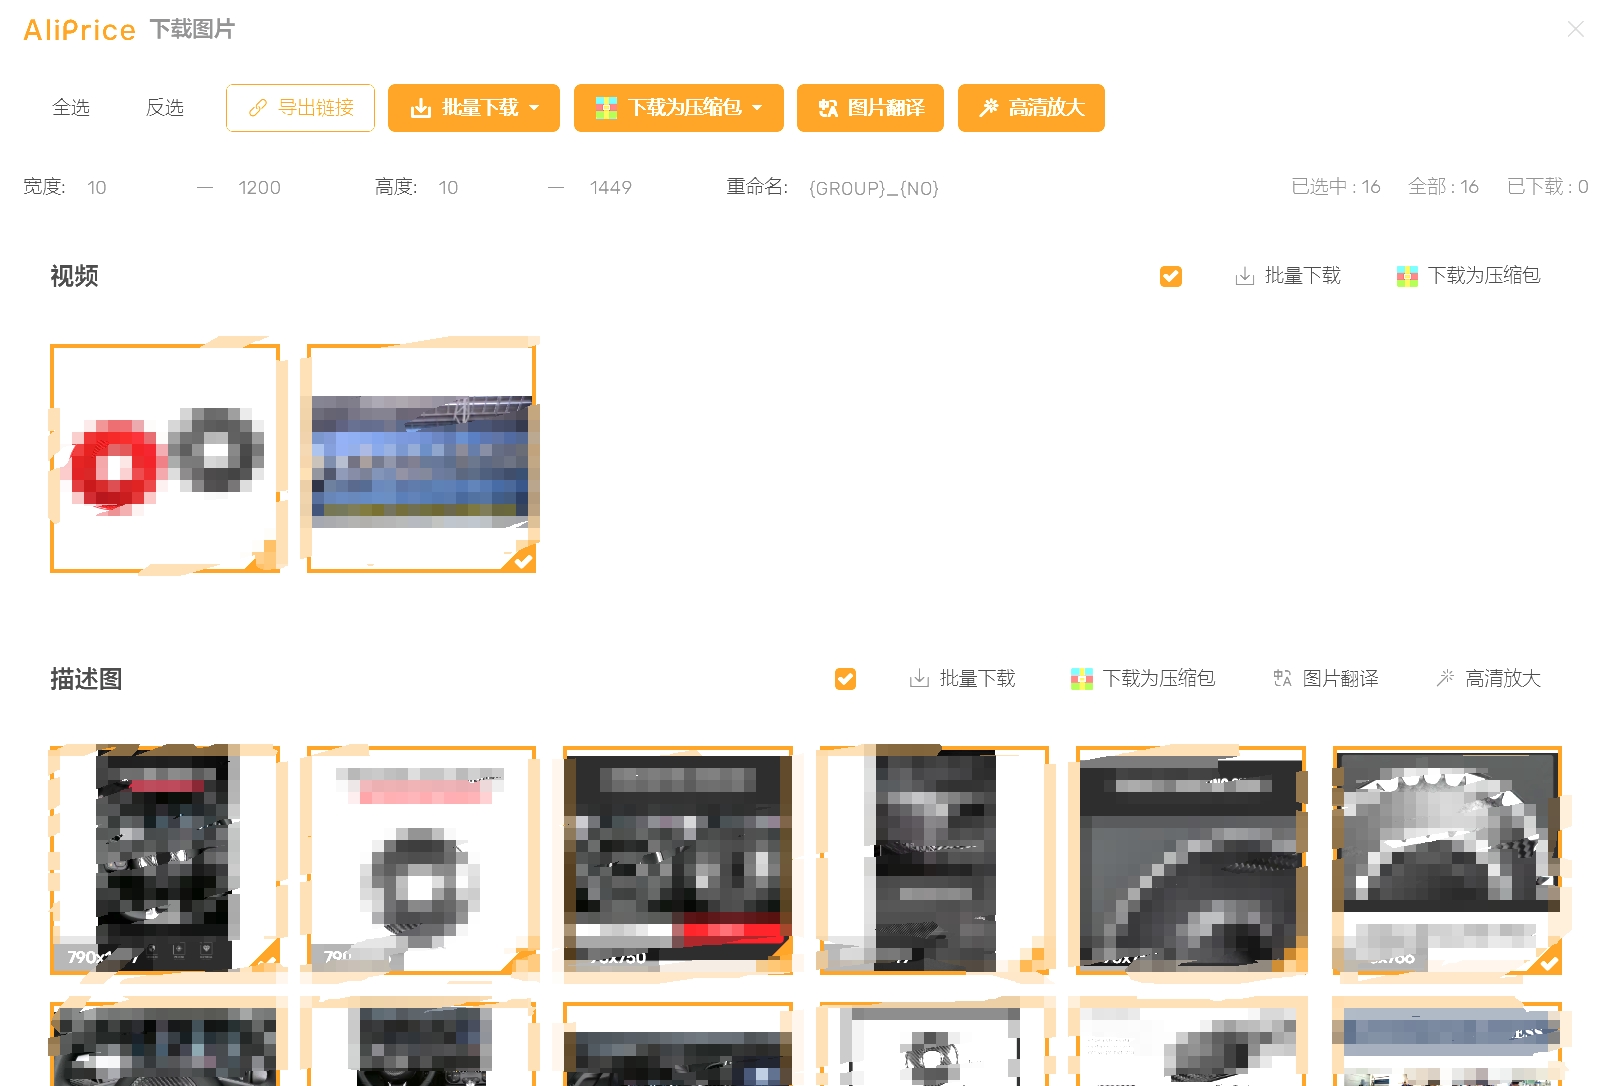Close the AliPrice download dialog
This screenshot has width=1597, height=1086.
1576,29
